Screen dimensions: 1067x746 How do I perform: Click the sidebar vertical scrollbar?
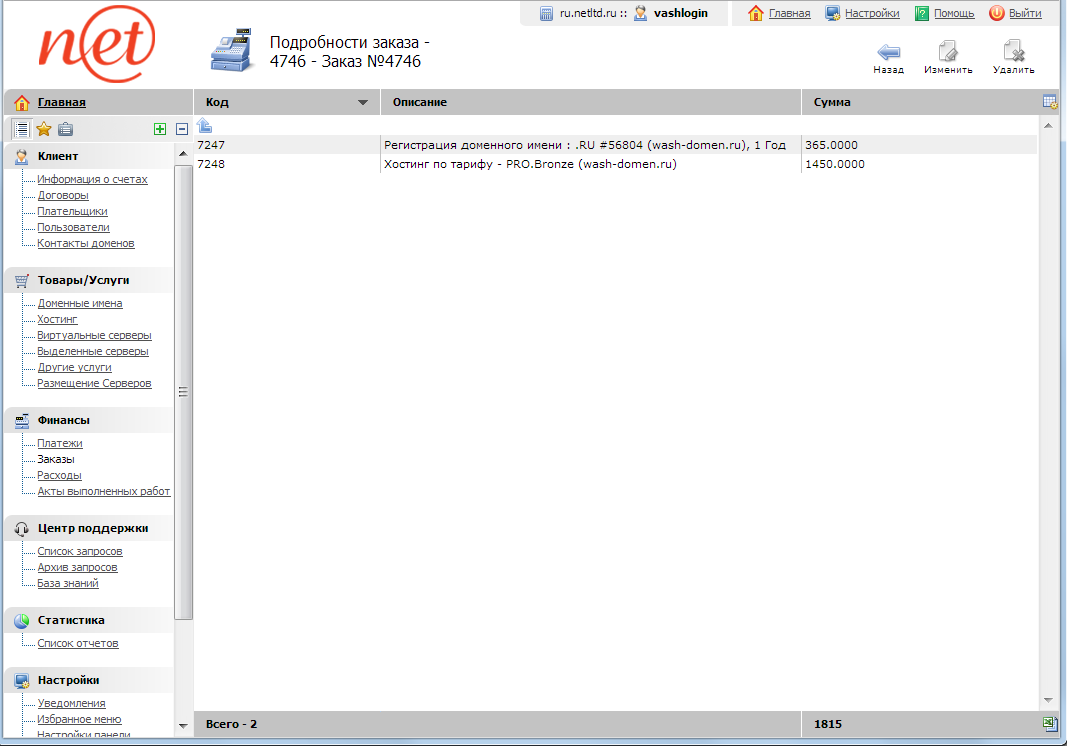pos(183,390)
